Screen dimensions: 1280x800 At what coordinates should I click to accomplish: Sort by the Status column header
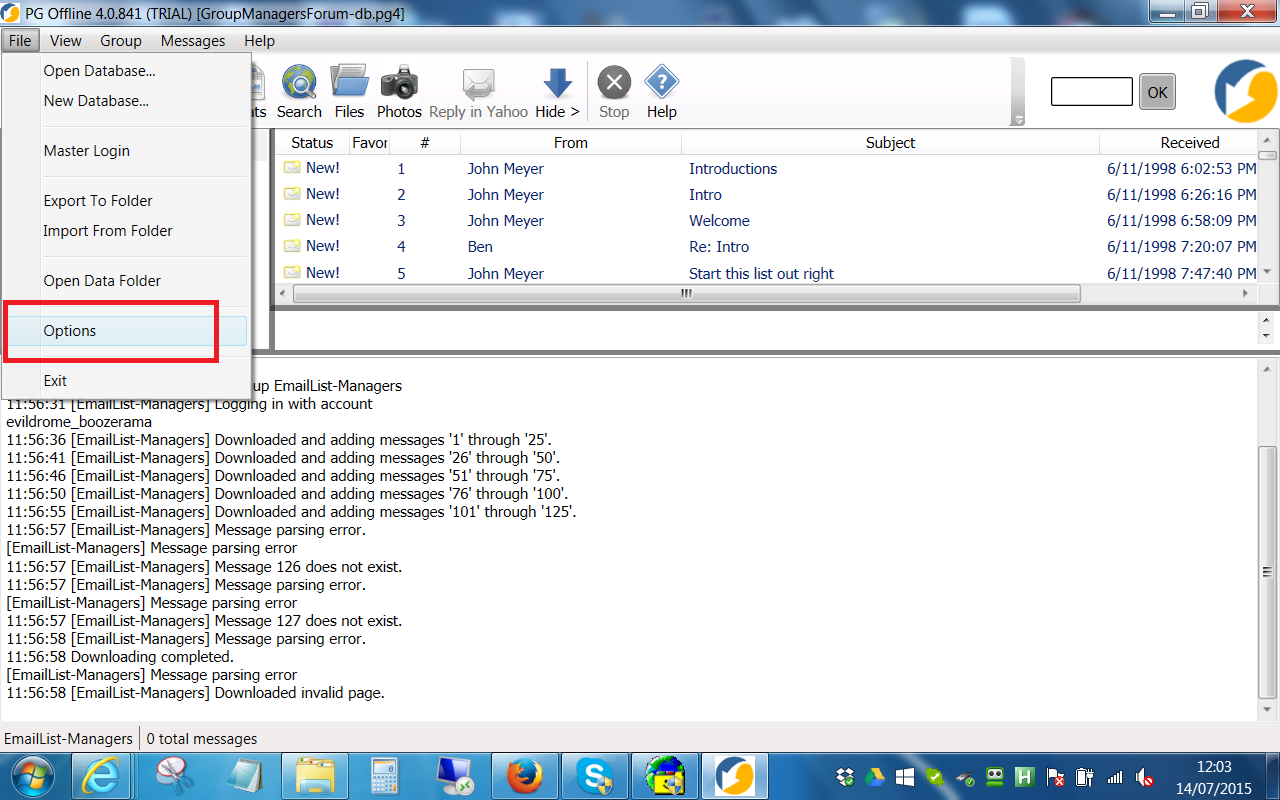pos(312,143)
